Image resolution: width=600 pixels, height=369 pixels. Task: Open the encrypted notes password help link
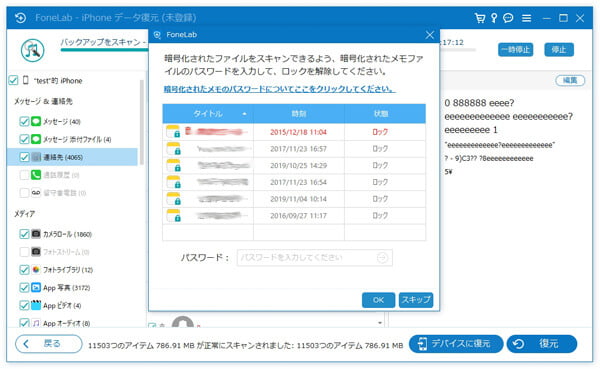click(x=280, y=89)
